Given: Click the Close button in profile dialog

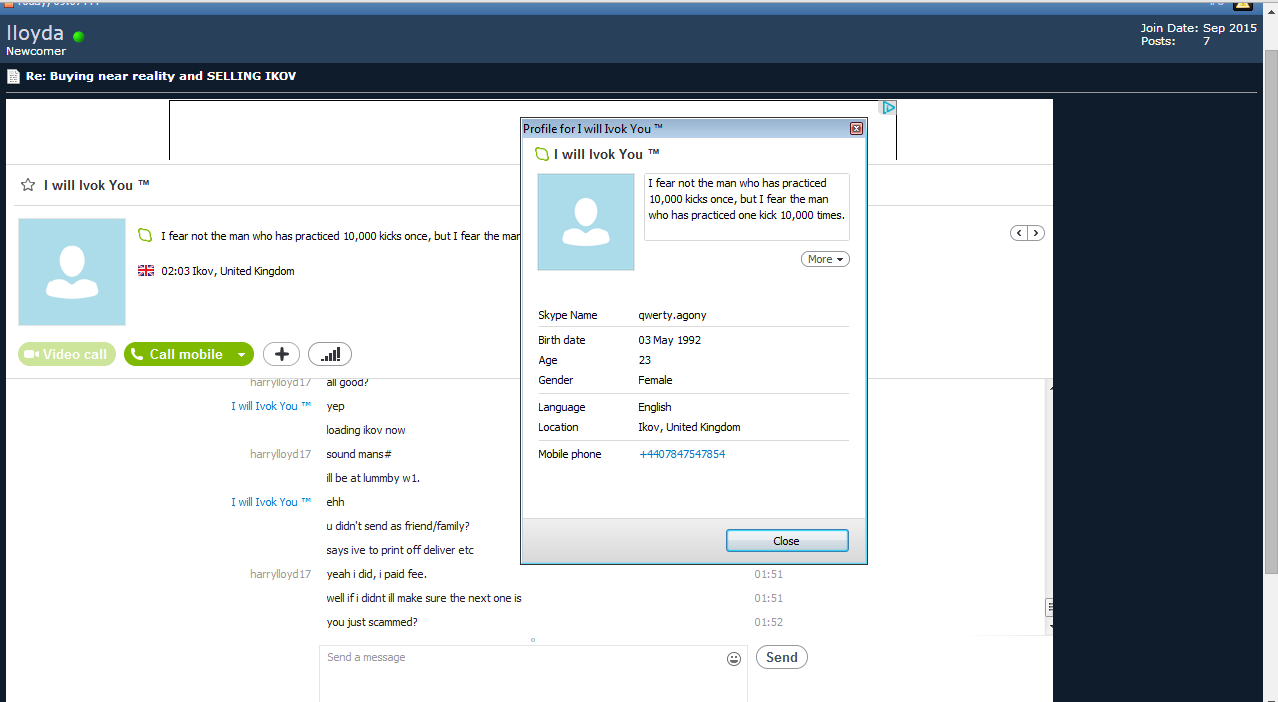Looking at the screenshot, I should pyautogui.click(x=787, y=541).
